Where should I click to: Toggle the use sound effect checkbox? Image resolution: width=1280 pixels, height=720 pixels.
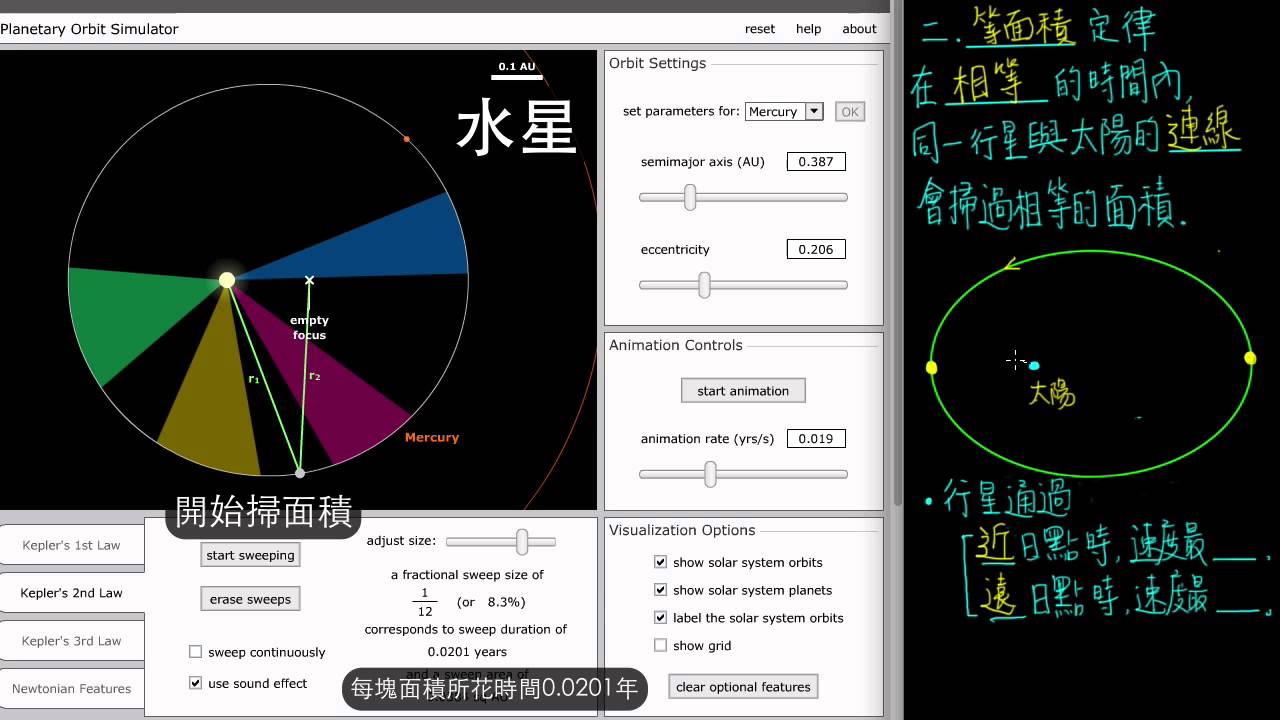[x=196, y=684]
